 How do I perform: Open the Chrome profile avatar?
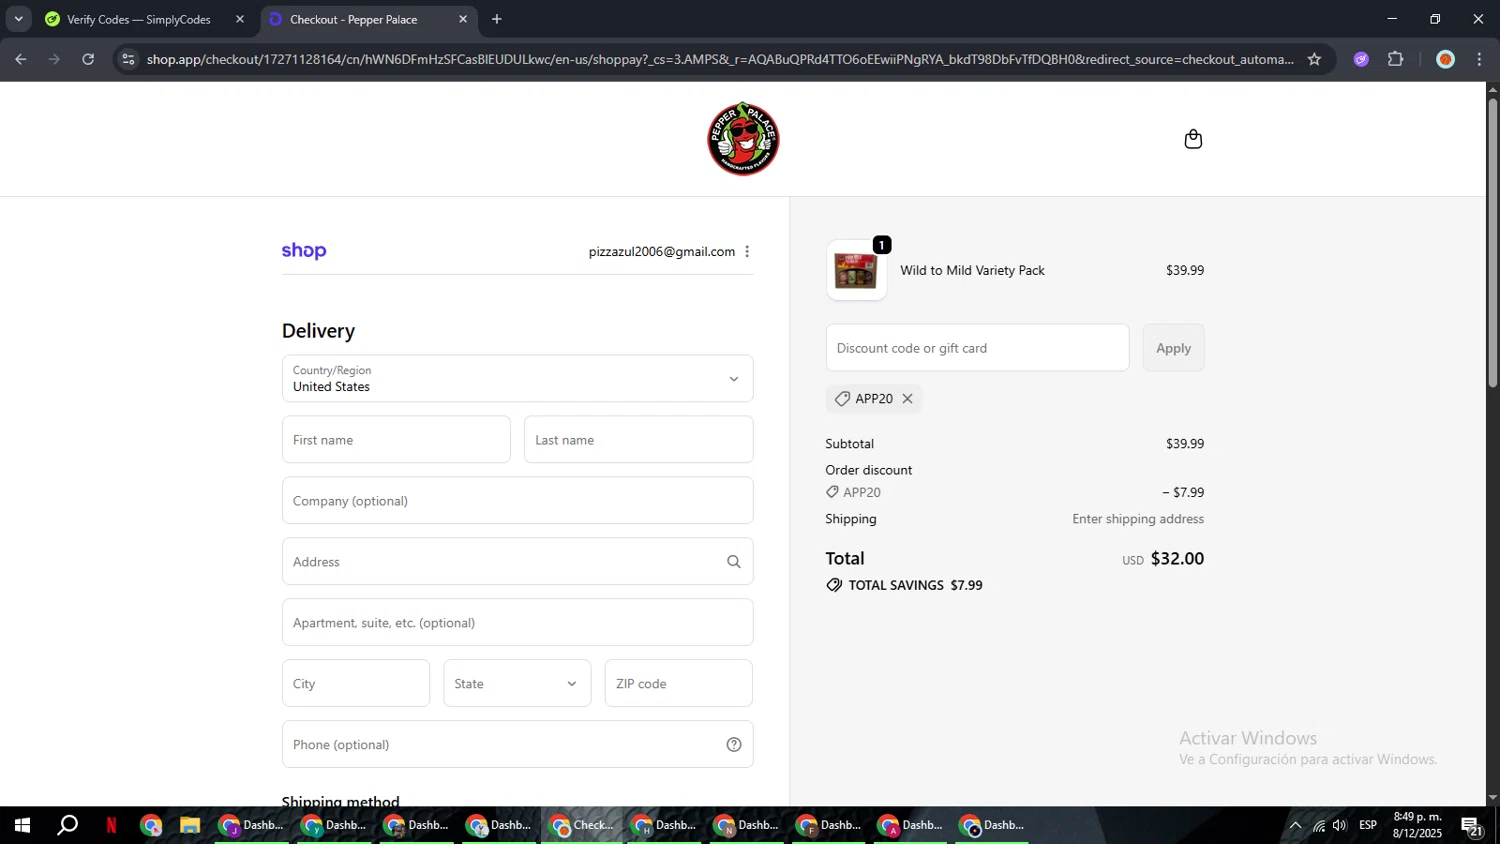tap(1445, 59)
